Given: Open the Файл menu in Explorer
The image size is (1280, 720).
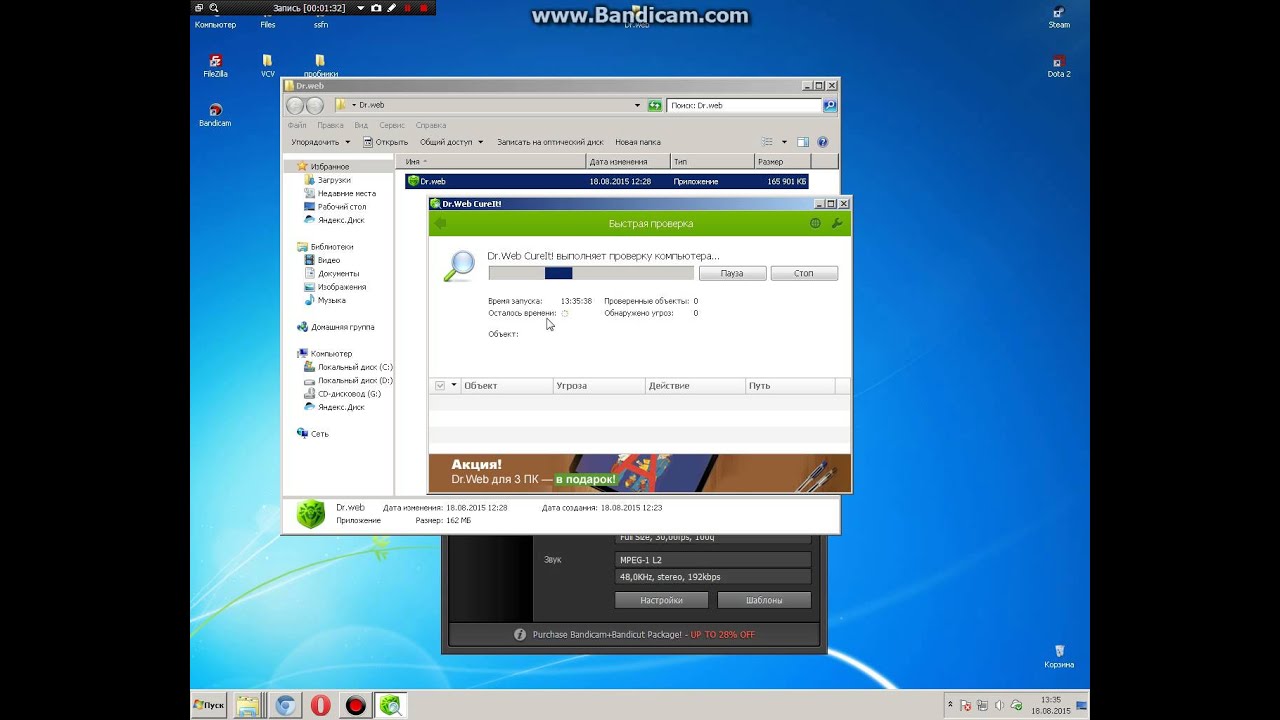Looking at the screenshot, I should (x=297, y=125).
